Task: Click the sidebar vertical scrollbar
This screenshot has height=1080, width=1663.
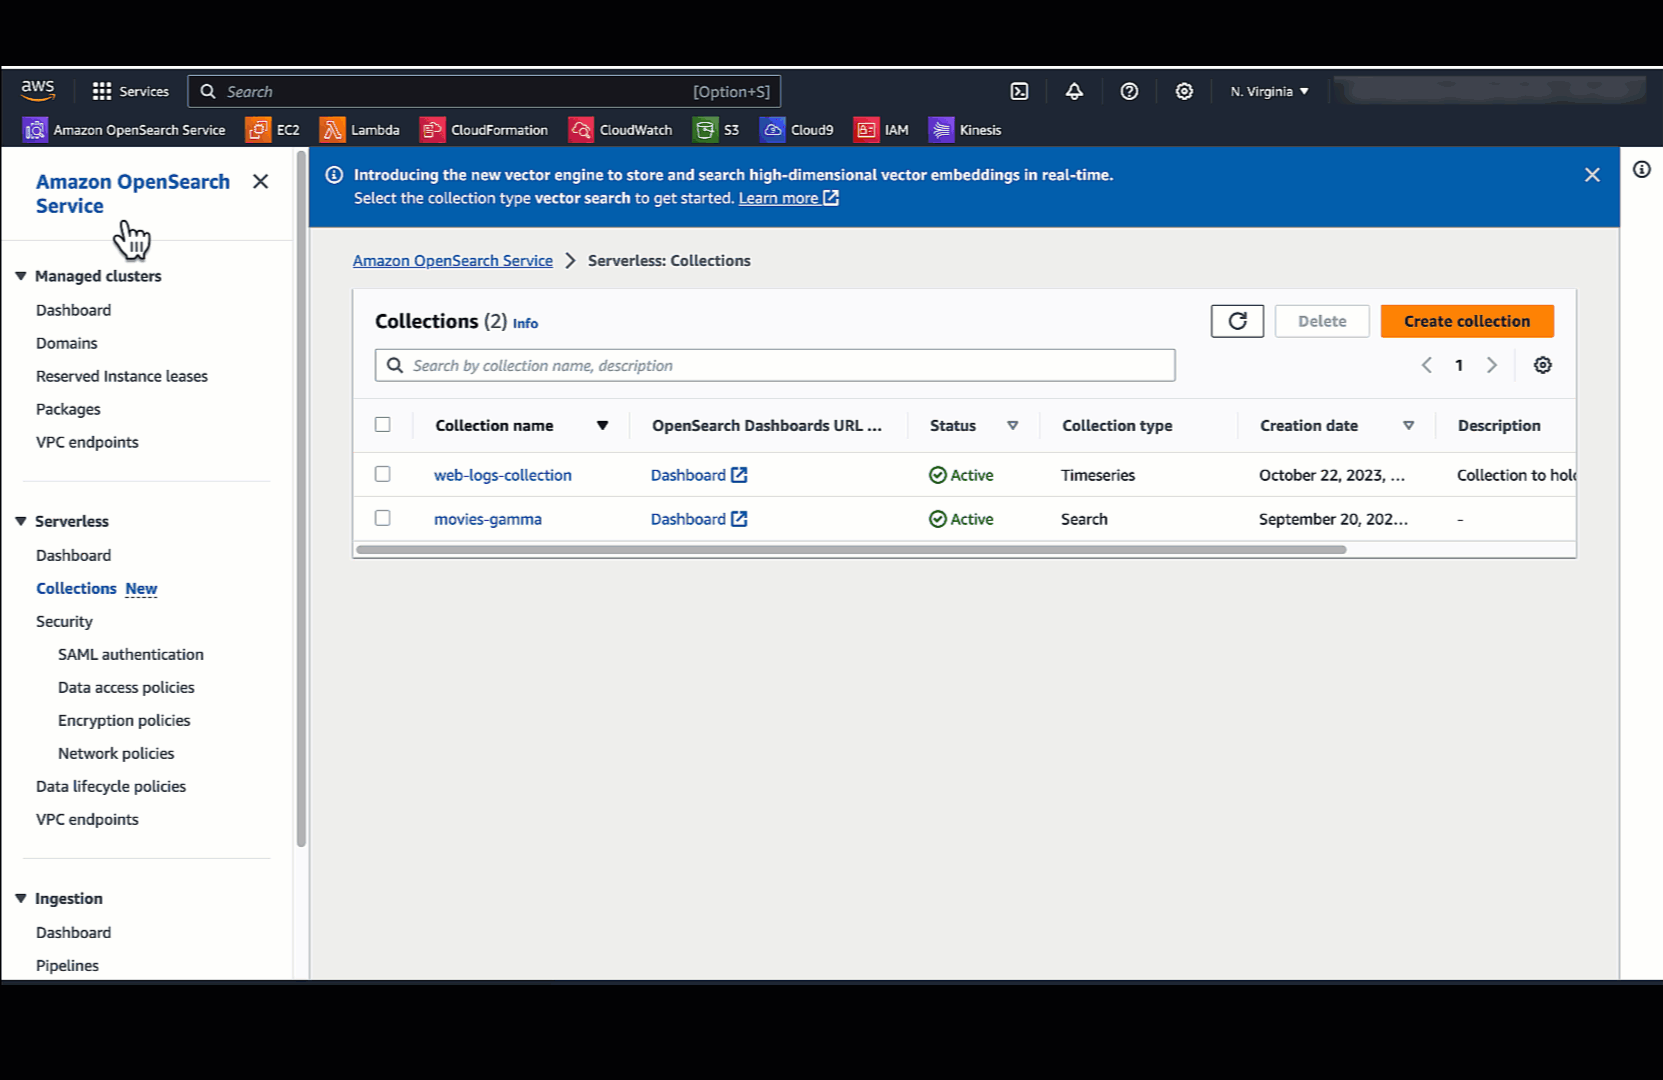Action: coord(301,499)
